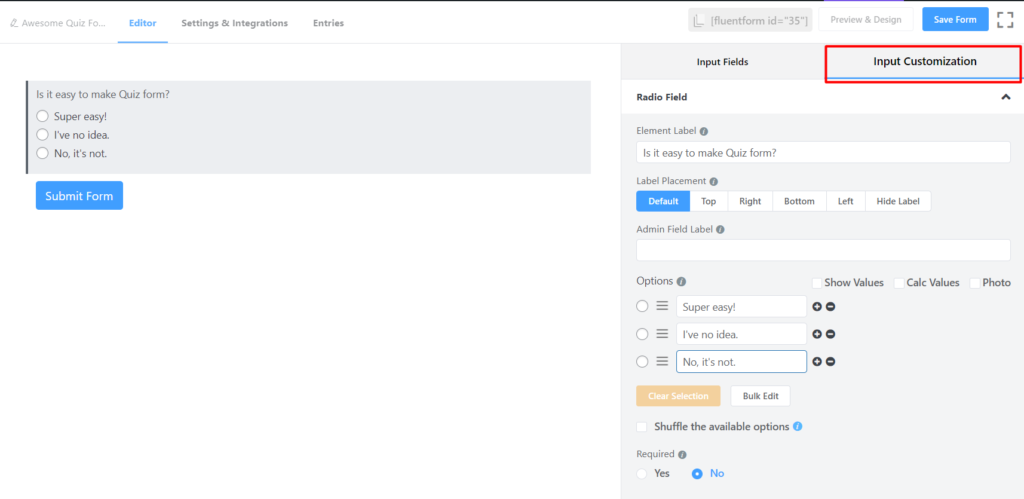Screen dimensions: 1024x499
Task: Switch to Input Customization tab
Action: click(925, 62)
